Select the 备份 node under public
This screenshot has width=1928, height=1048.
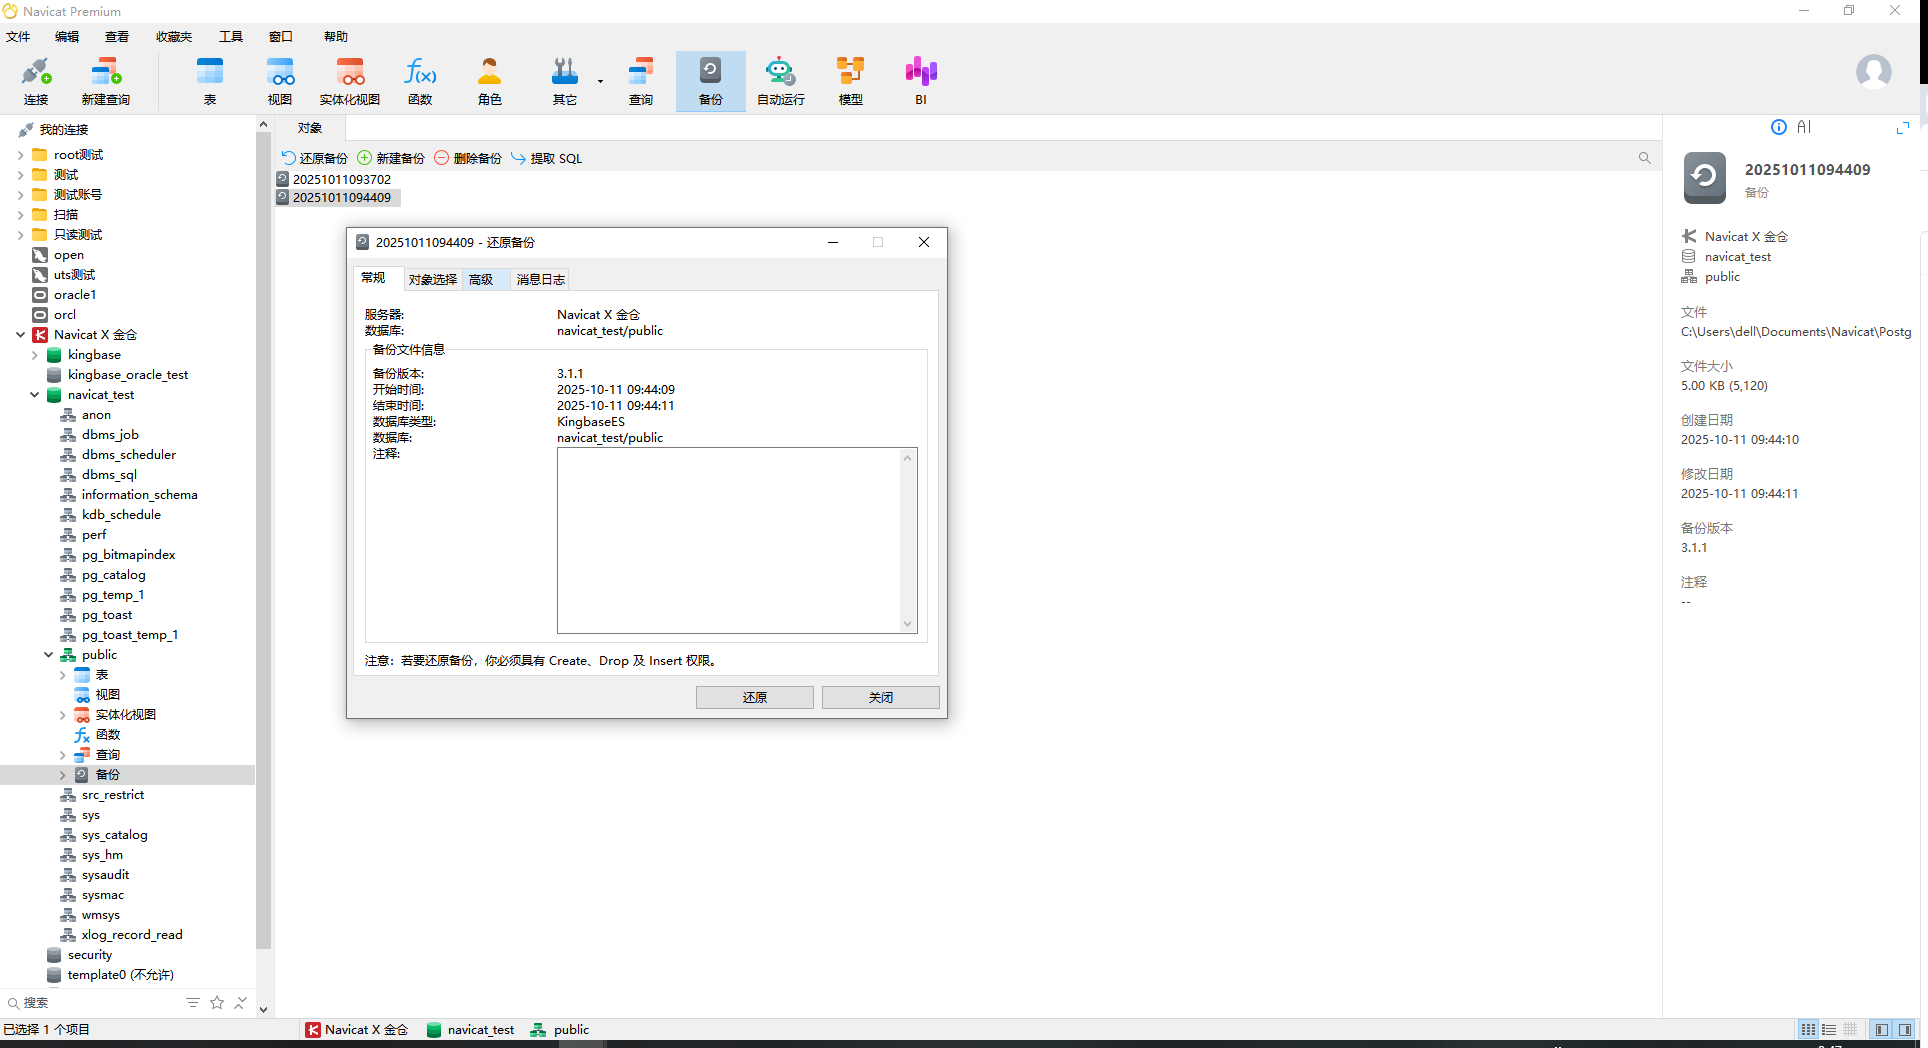click(x=108, y=775)
